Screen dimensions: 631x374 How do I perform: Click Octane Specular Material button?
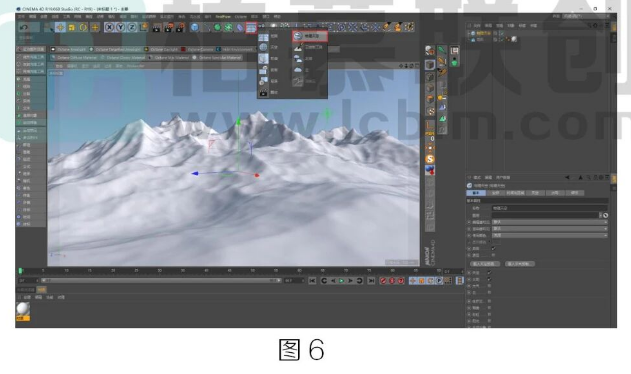[218, 58]
